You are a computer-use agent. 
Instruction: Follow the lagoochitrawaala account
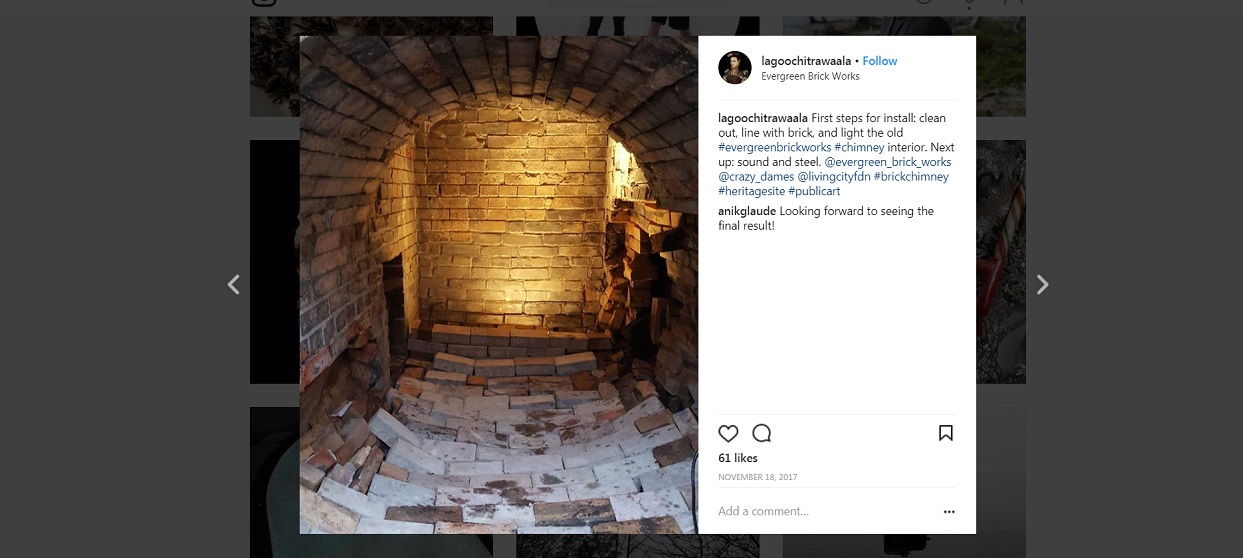[880, 61]
